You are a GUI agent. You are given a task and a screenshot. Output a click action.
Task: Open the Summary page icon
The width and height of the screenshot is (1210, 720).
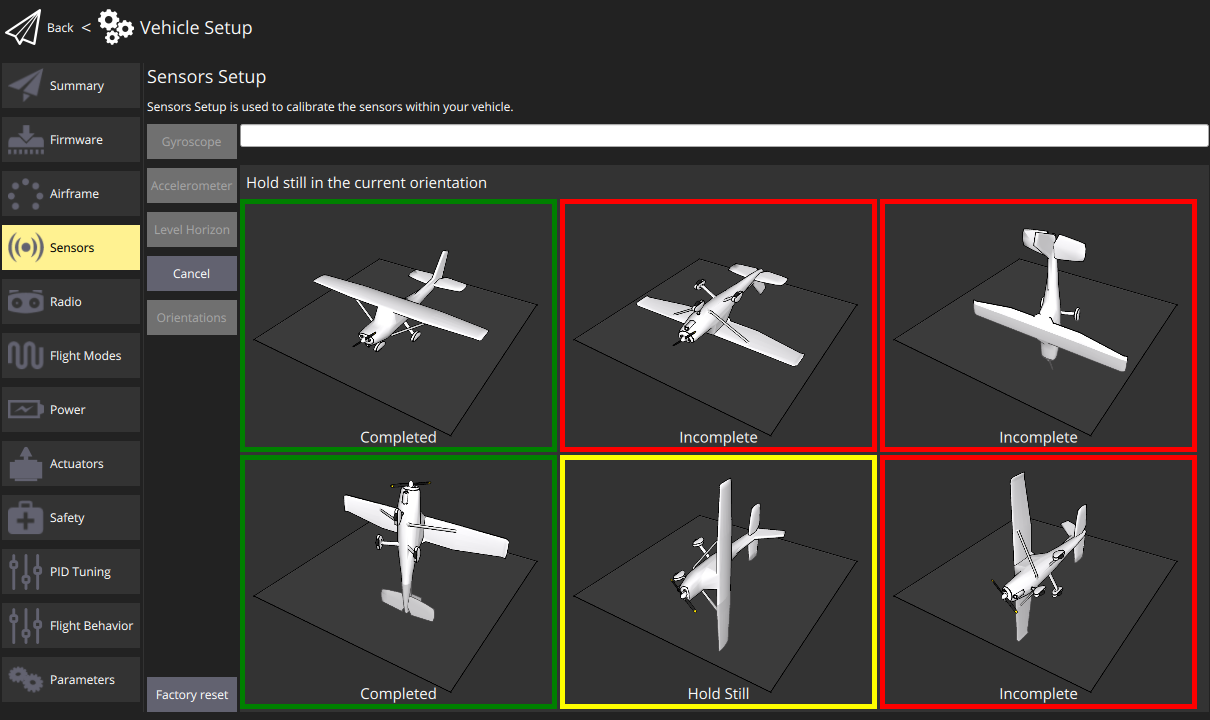click(x=25, y=86)
